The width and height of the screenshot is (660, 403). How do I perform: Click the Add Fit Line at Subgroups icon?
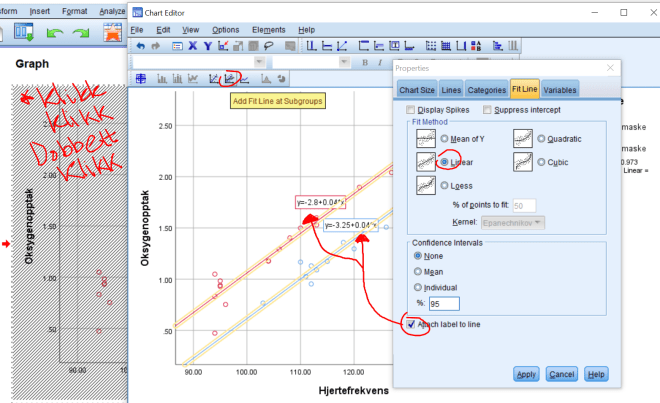click(230, 78)
